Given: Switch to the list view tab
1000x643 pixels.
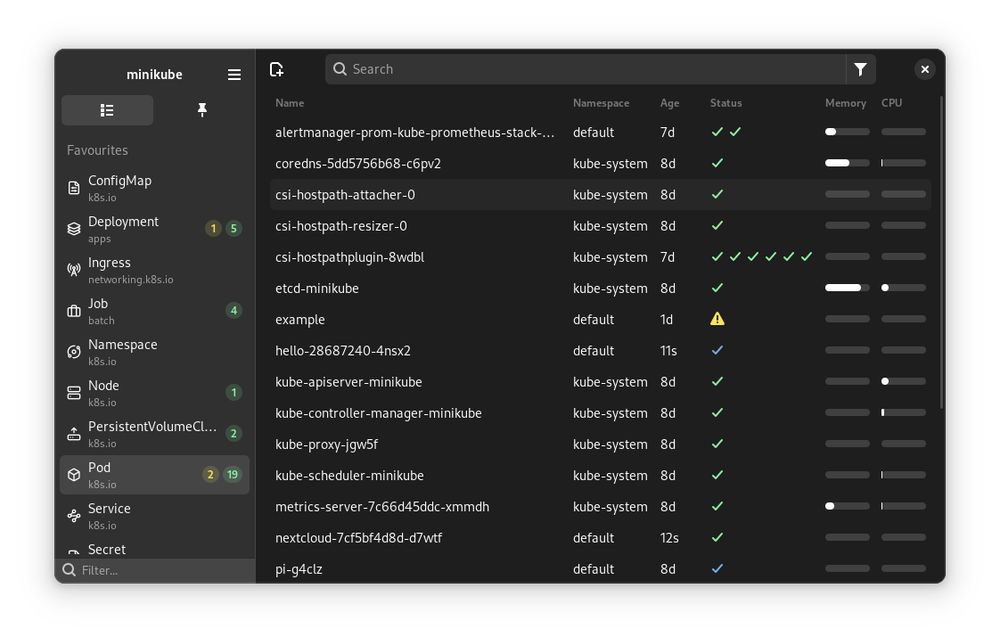Looking at the screenshot, I should coord(107,110).
